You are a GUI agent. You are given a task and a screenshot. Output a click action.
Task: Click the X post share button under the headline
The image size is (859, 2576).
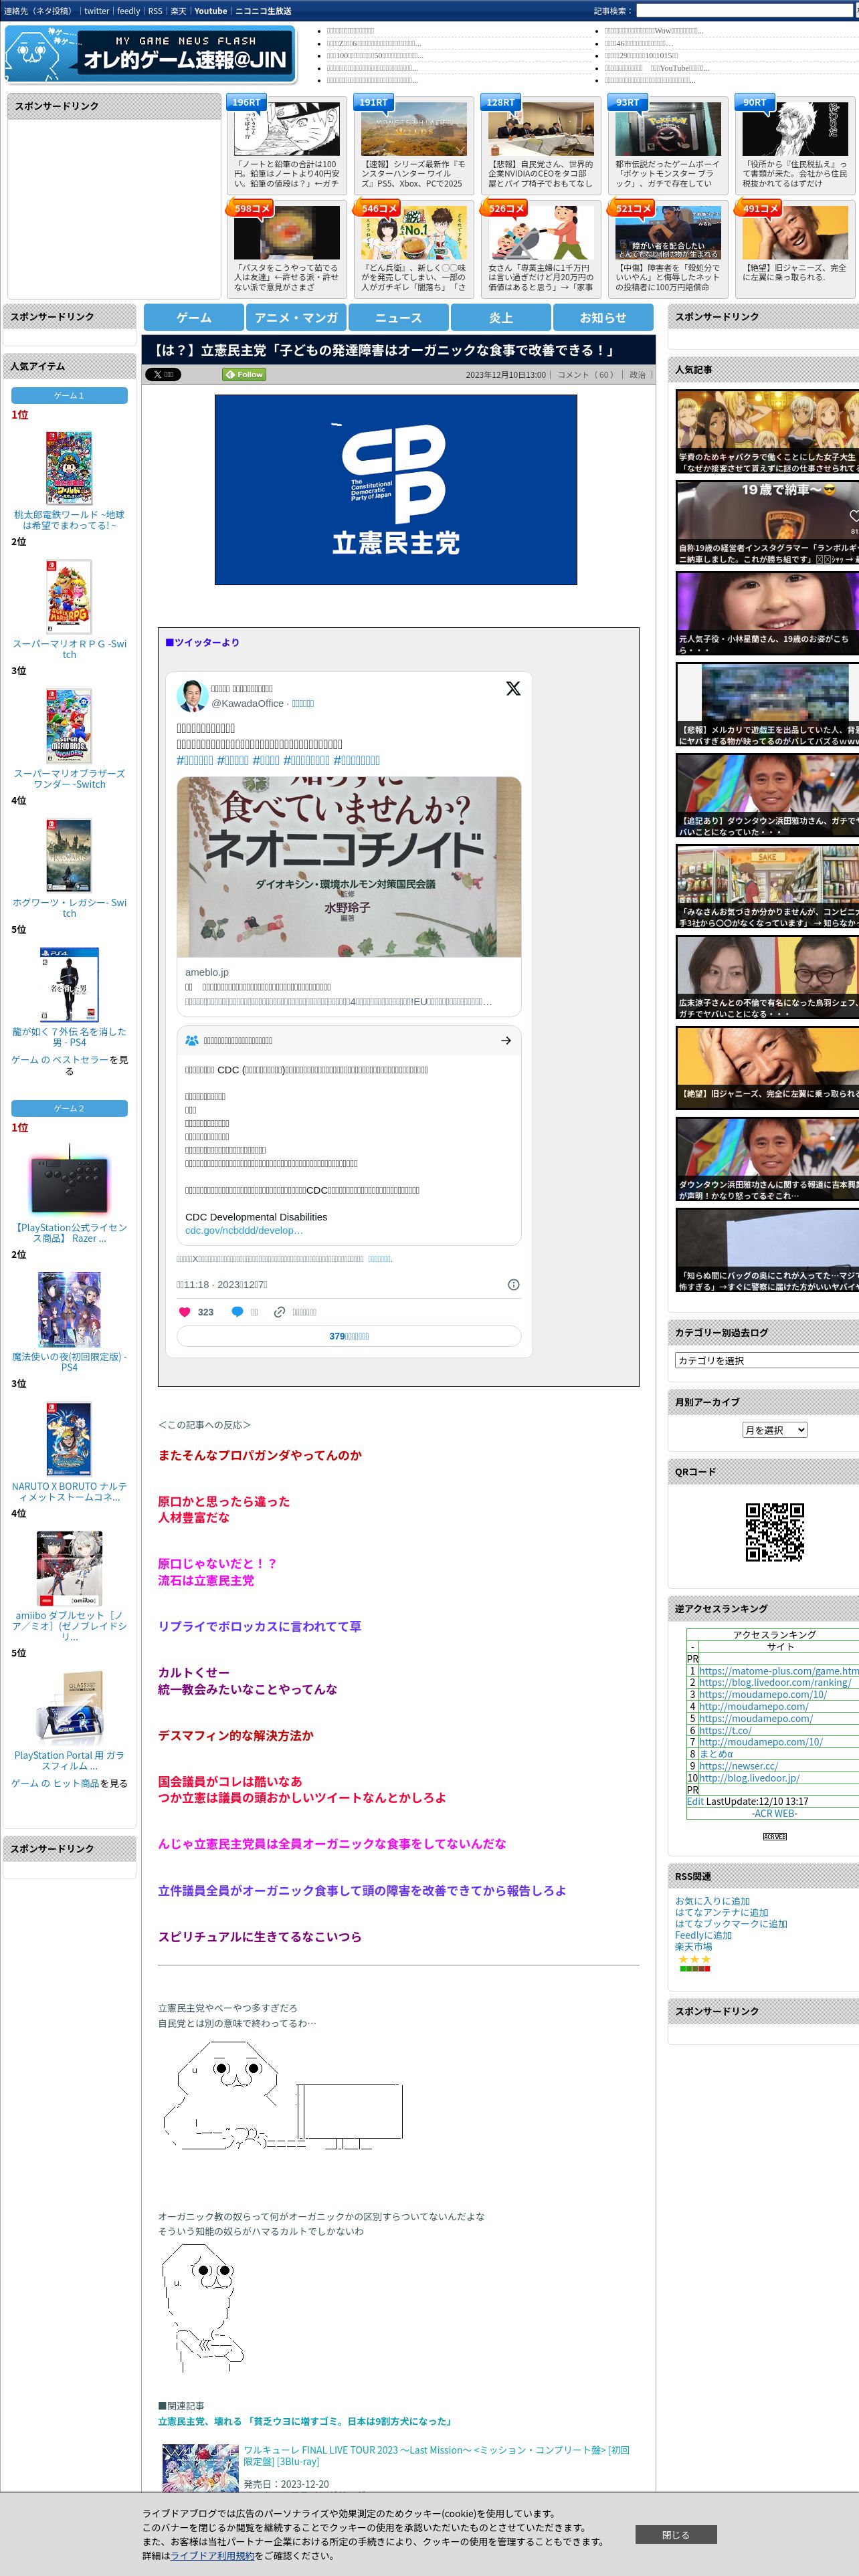(163, 374)
